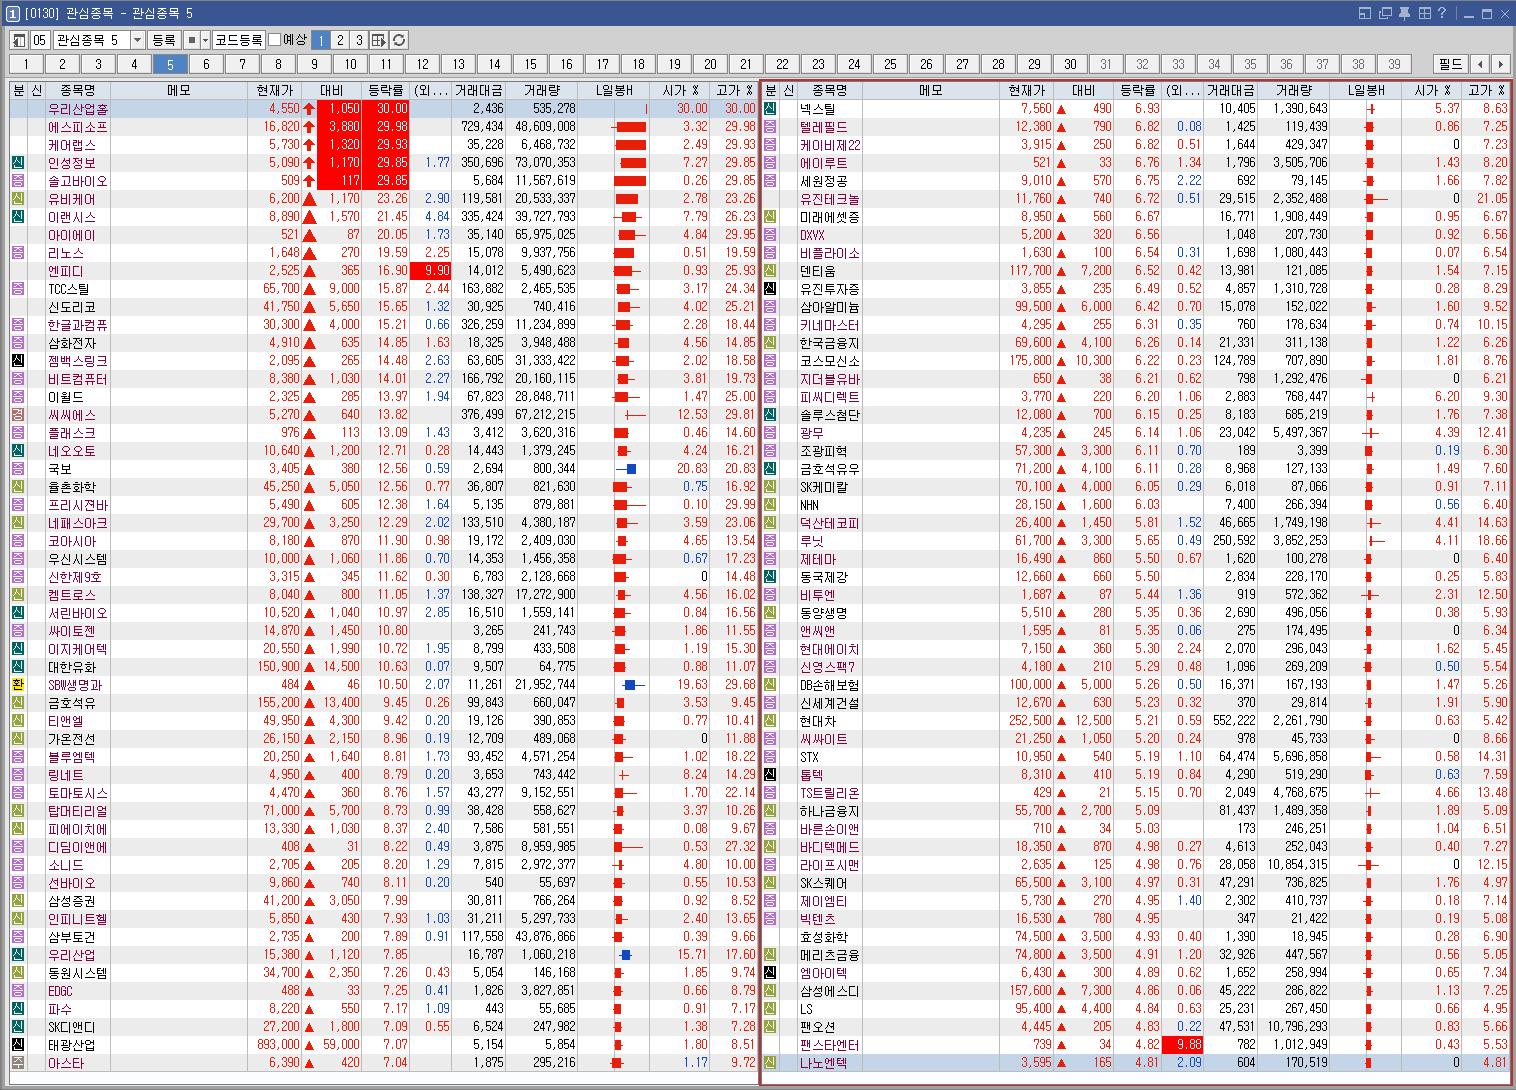Click the red 9.88 cell in 팬스타엔터 row
Viewport: 1516px width, 1090px height.
(x=1183, y=1045)
